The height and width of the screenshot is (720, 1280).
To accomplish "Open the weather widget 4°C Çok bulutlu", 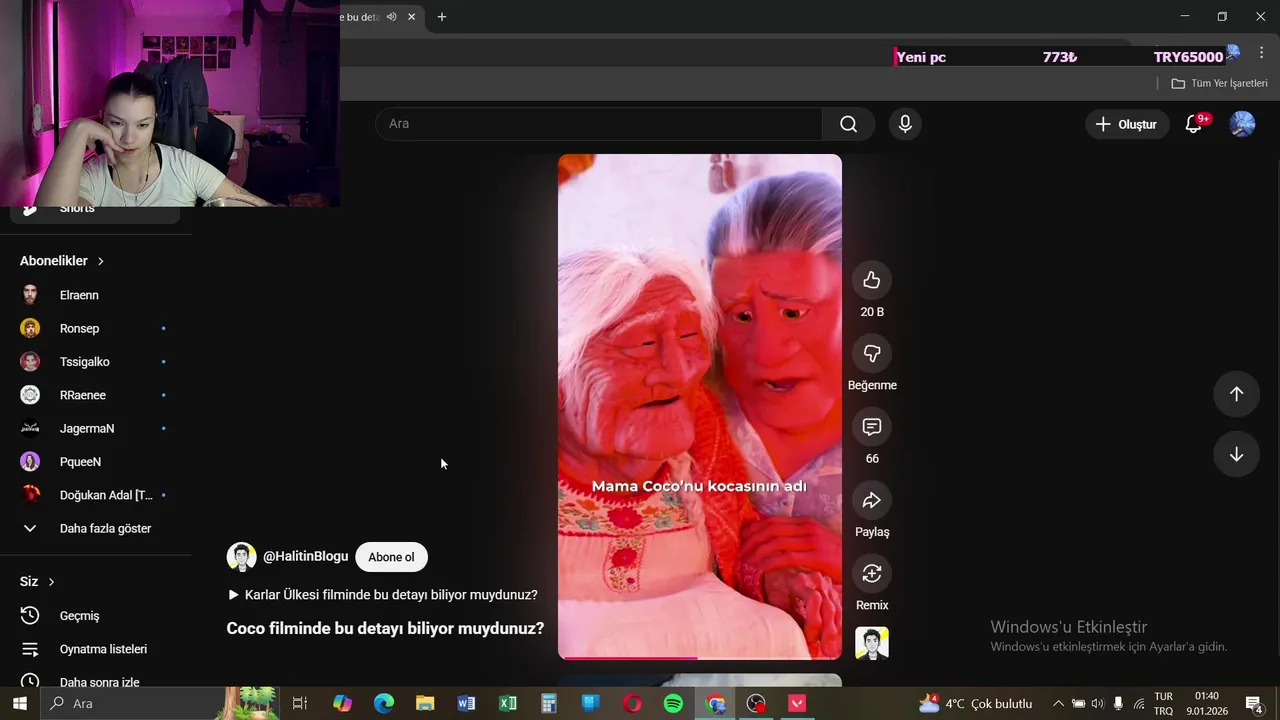I will [x=975, y=703].
